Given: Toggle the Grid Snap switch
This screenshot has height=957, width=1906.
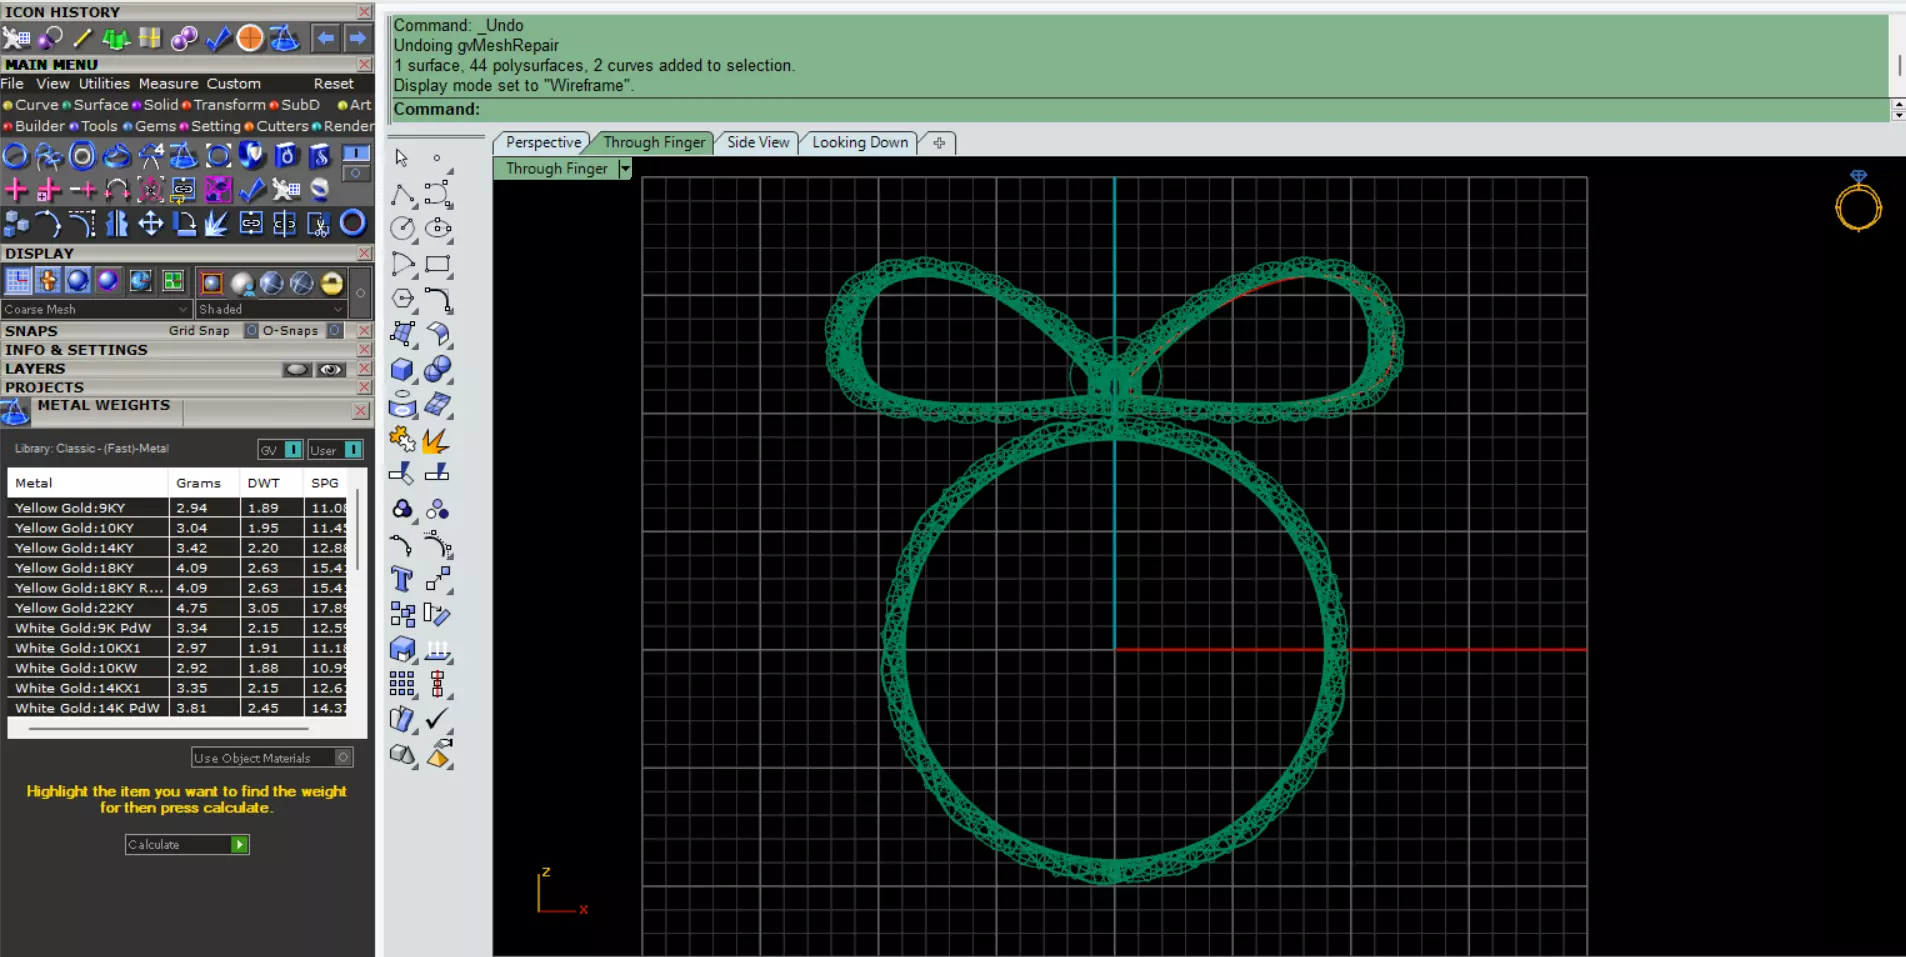Looking at the screenshot, I should tap(252, 330).
